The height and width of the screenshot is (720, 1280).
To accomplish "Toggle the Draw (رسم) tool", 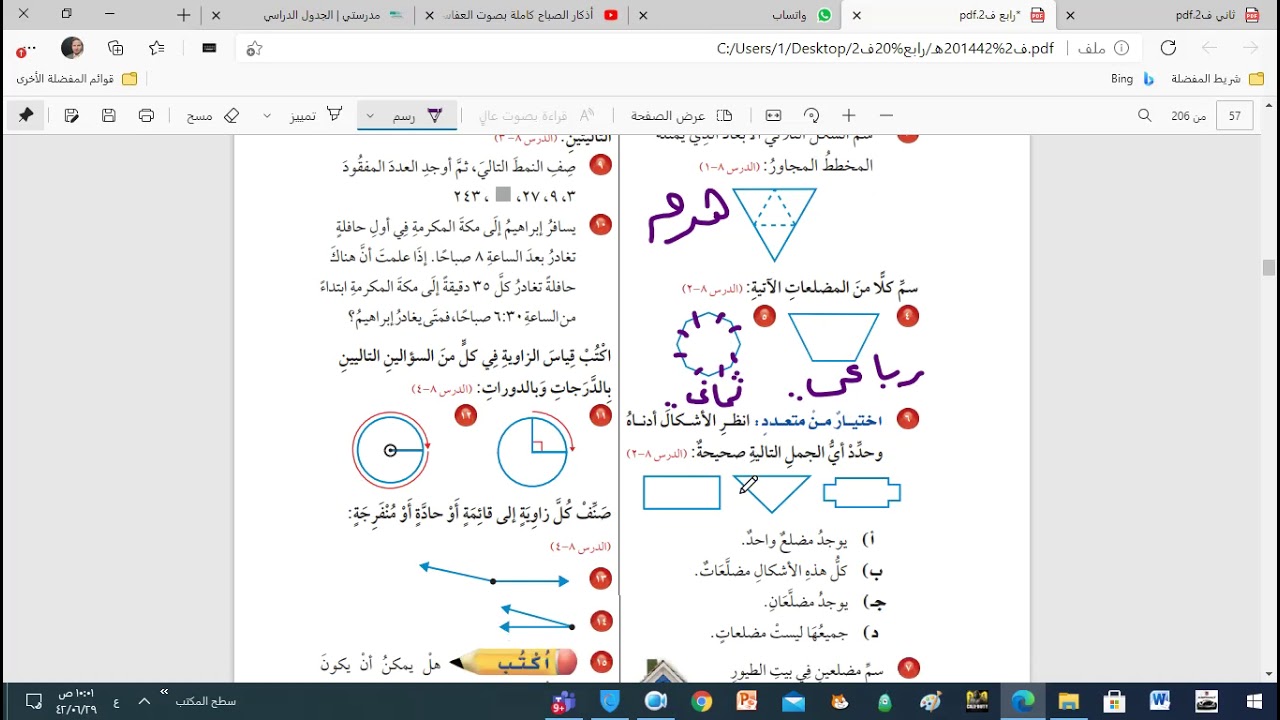I will [417, 116].
